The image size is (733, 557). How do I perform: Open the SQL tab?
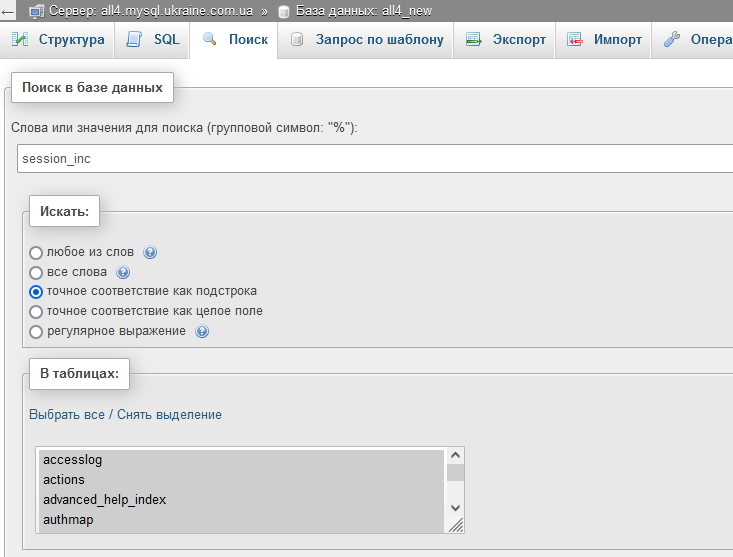[x=152, y=40]
